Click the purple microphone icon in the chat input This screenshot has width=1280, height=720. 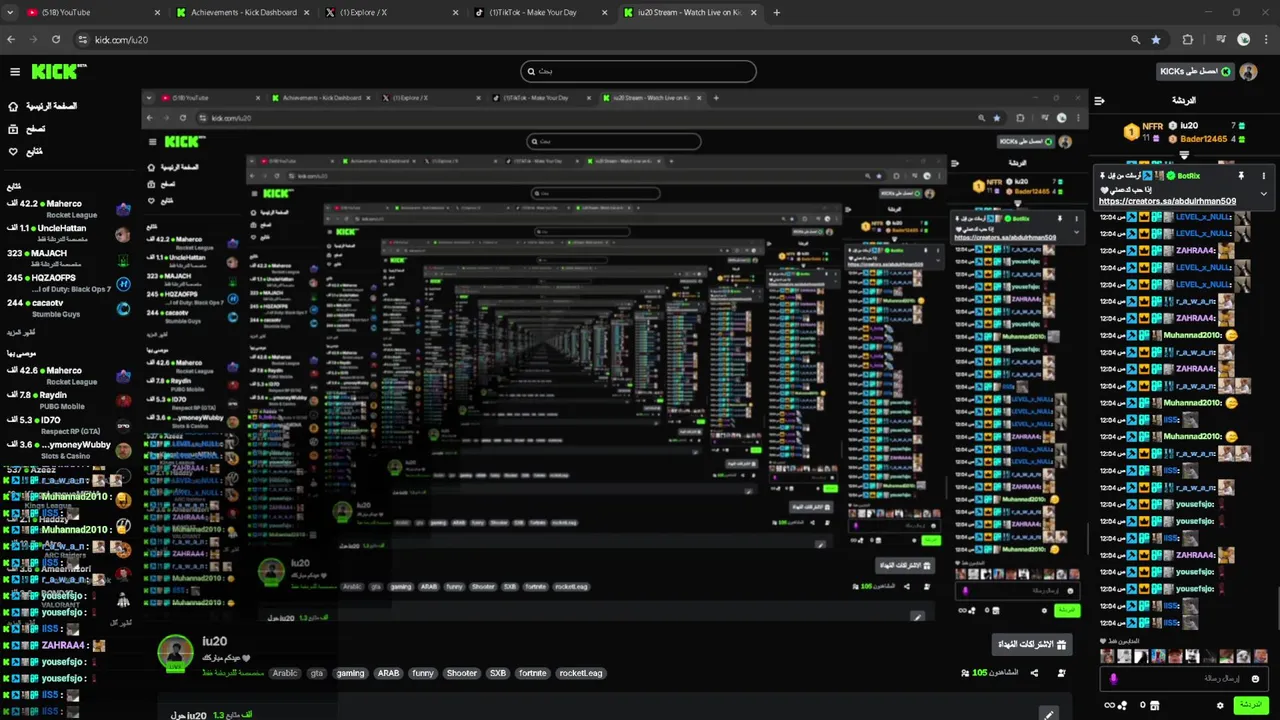[1114, 679]
